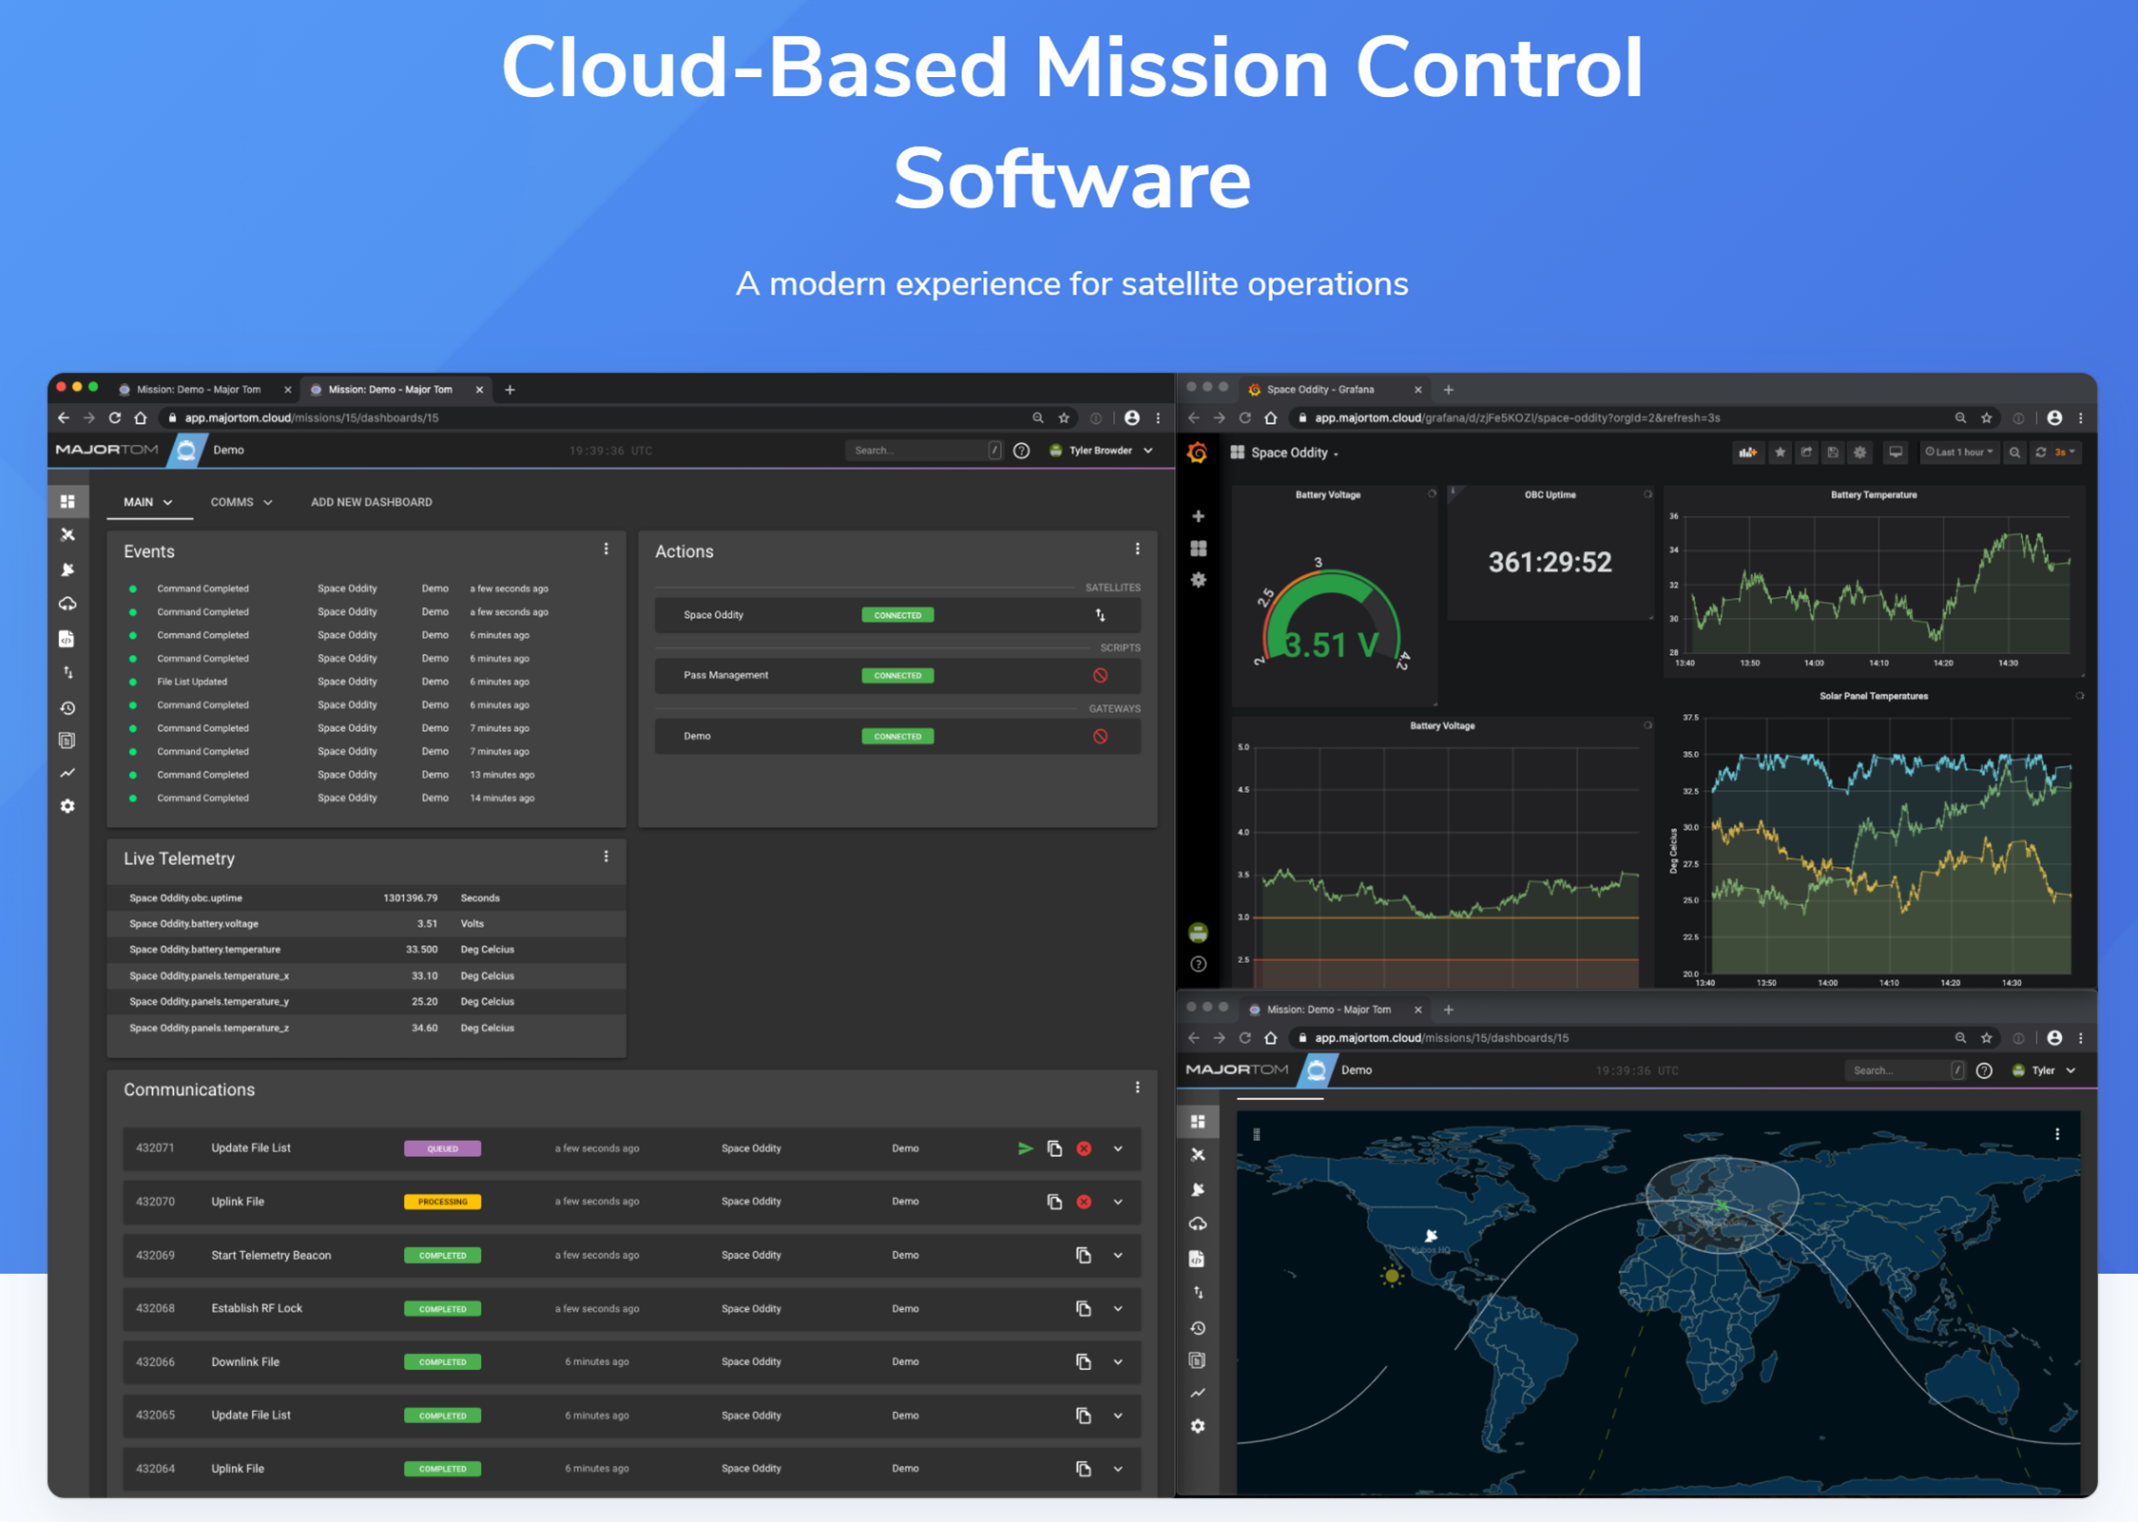Click the dashboard grid icon in left sidebar
The width and height of the screenshot is (2138, 1522).
coord(68,501)
